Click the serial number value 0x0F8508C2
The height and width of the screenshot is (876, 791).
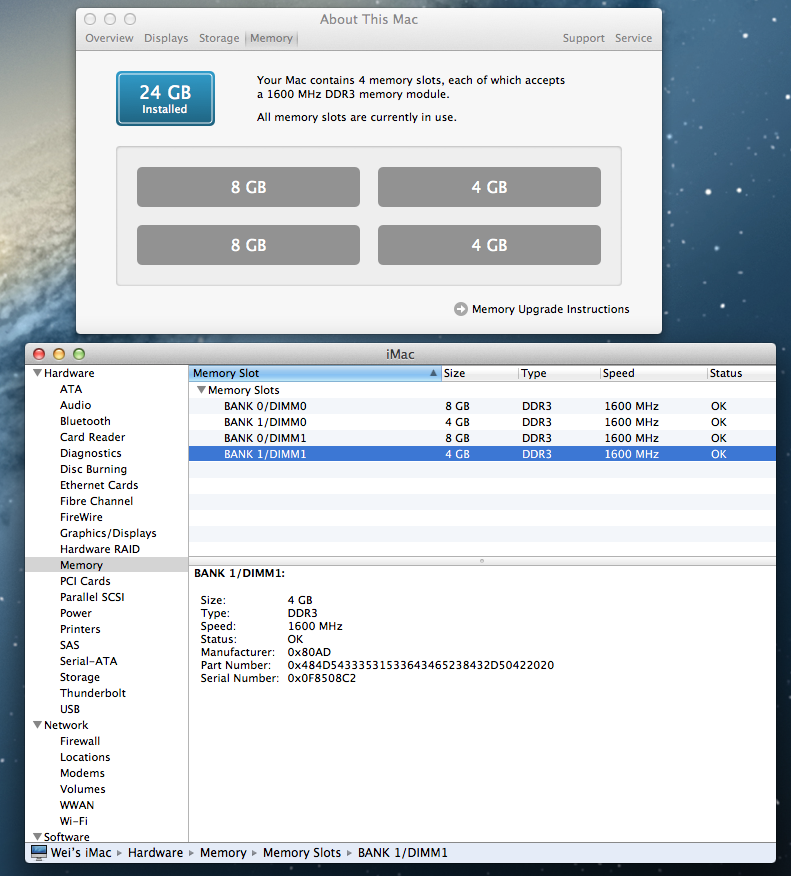point(322,678)
